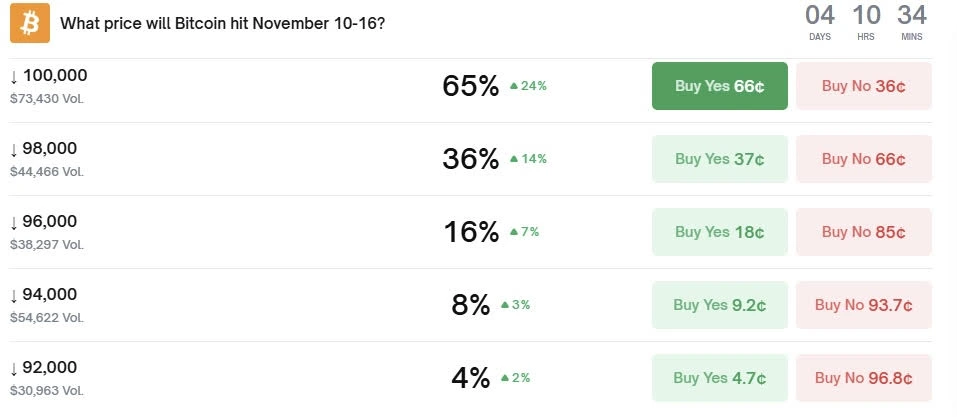Open the ↓ 92,000 outcome row label
957x417 pixels.
click(x=44, y=367)
